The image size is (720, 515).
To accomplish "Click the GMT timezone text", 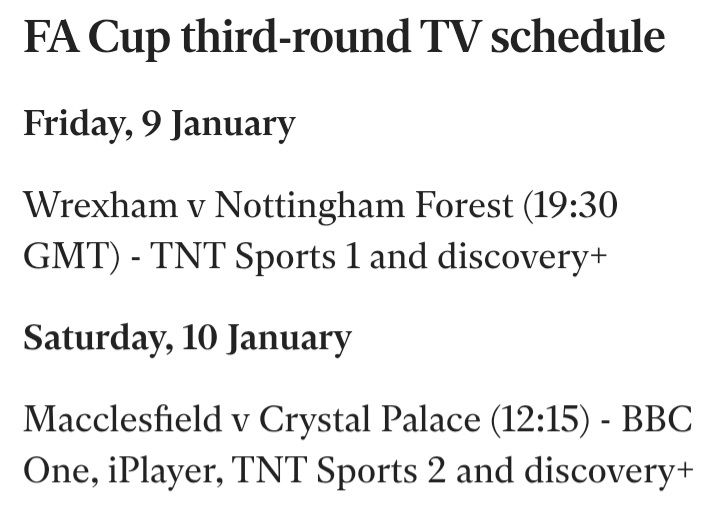I will click(67, 257).
